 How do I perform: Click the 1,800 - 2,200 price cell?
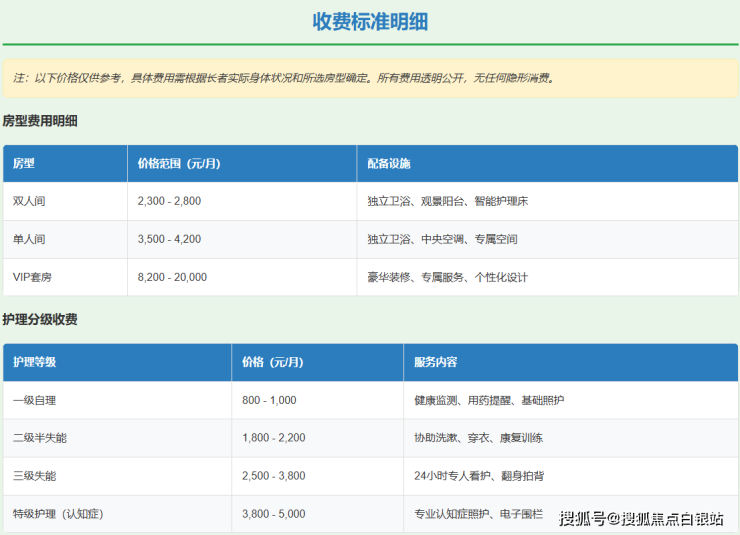pos(273,438)
